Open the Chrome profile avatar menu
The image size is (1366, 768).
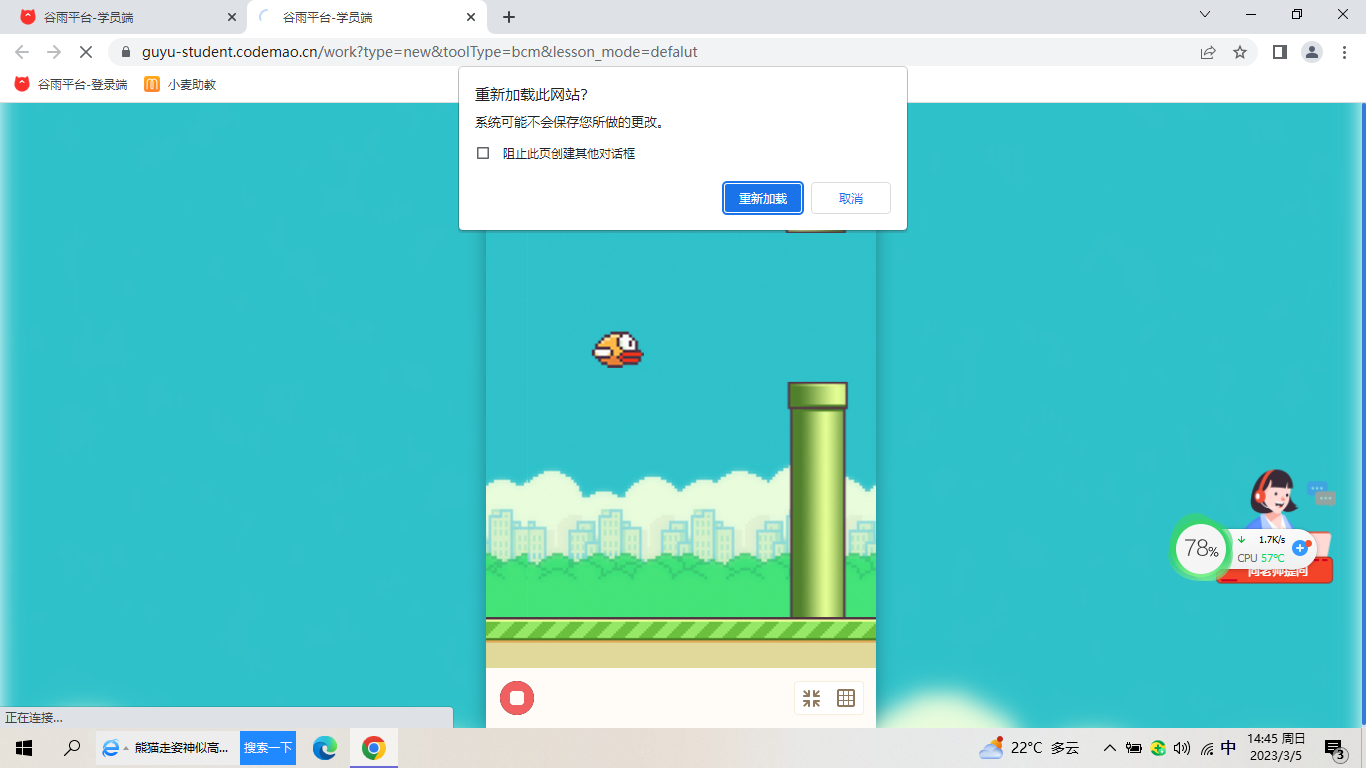[1312, 52]
